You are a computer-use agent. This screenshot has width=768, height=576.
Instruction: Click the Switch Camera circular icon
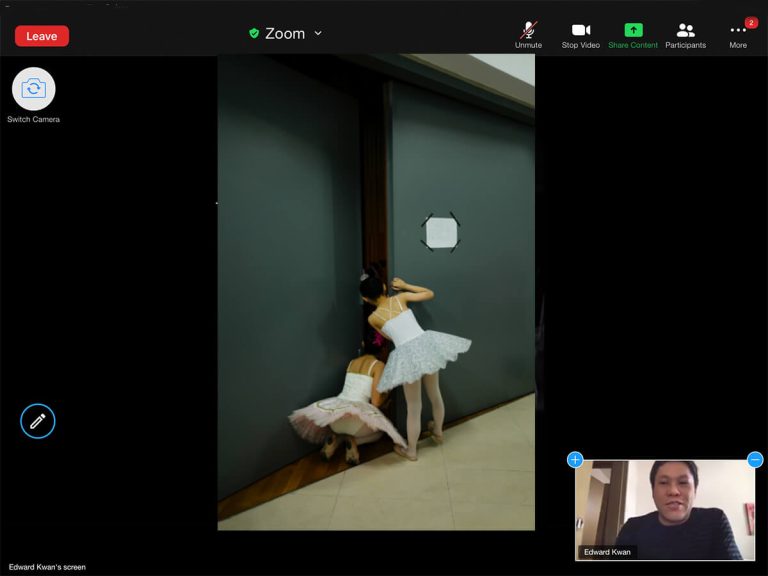(x=33, y=89)
